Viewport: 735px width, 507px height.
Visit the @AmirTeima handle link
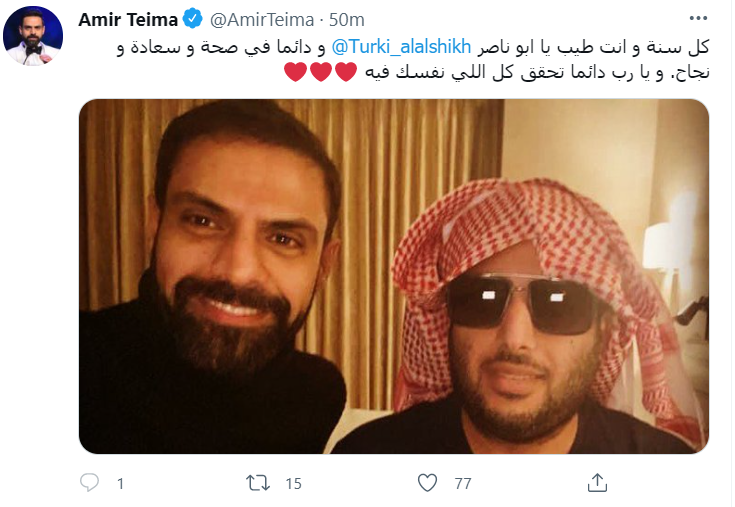250,21
